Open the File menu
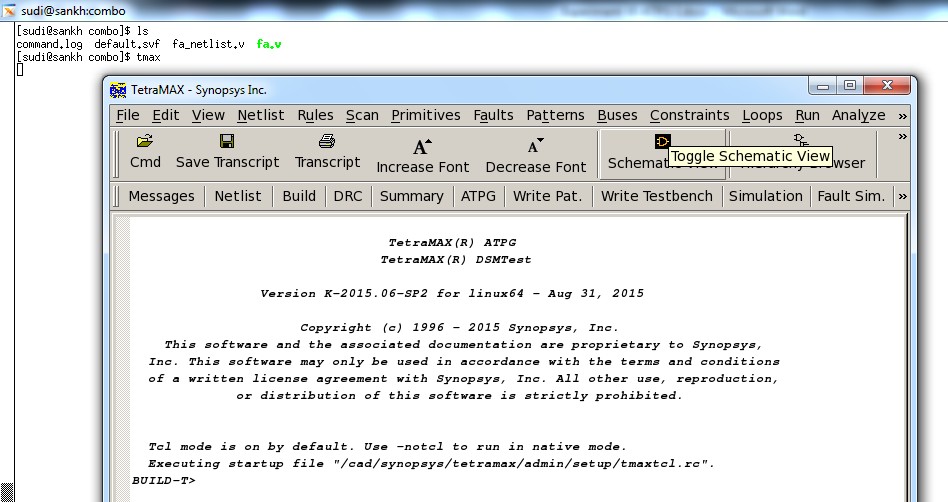 click(128, 115)
